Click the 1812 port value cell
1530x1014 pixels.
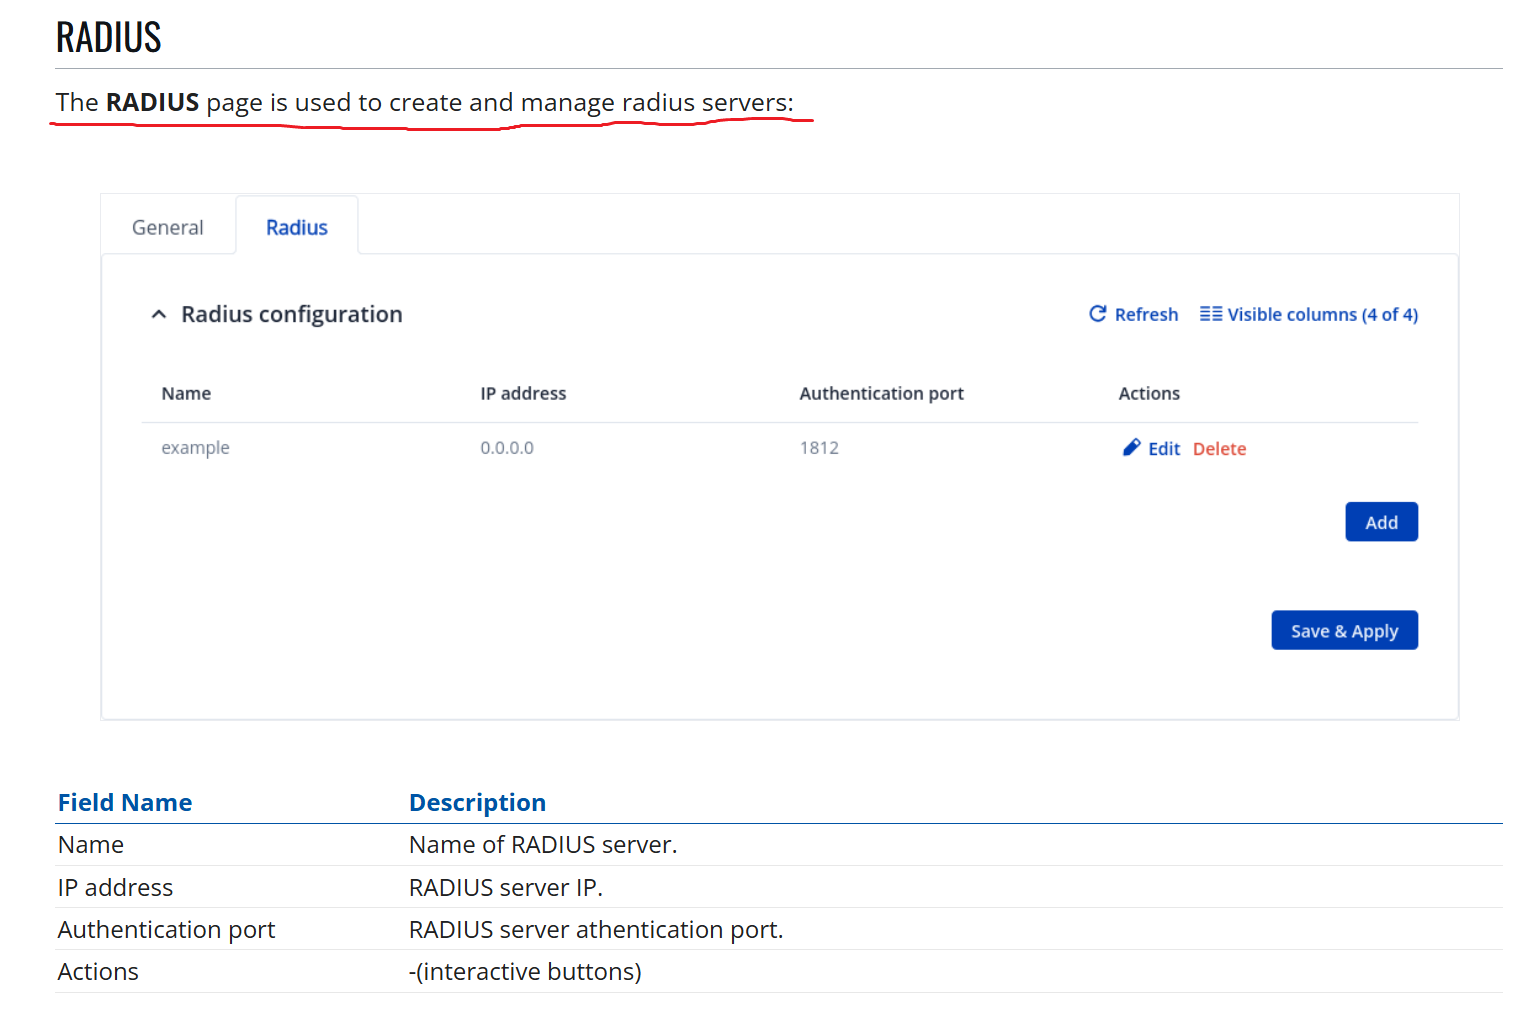click(x=819, y=448)
